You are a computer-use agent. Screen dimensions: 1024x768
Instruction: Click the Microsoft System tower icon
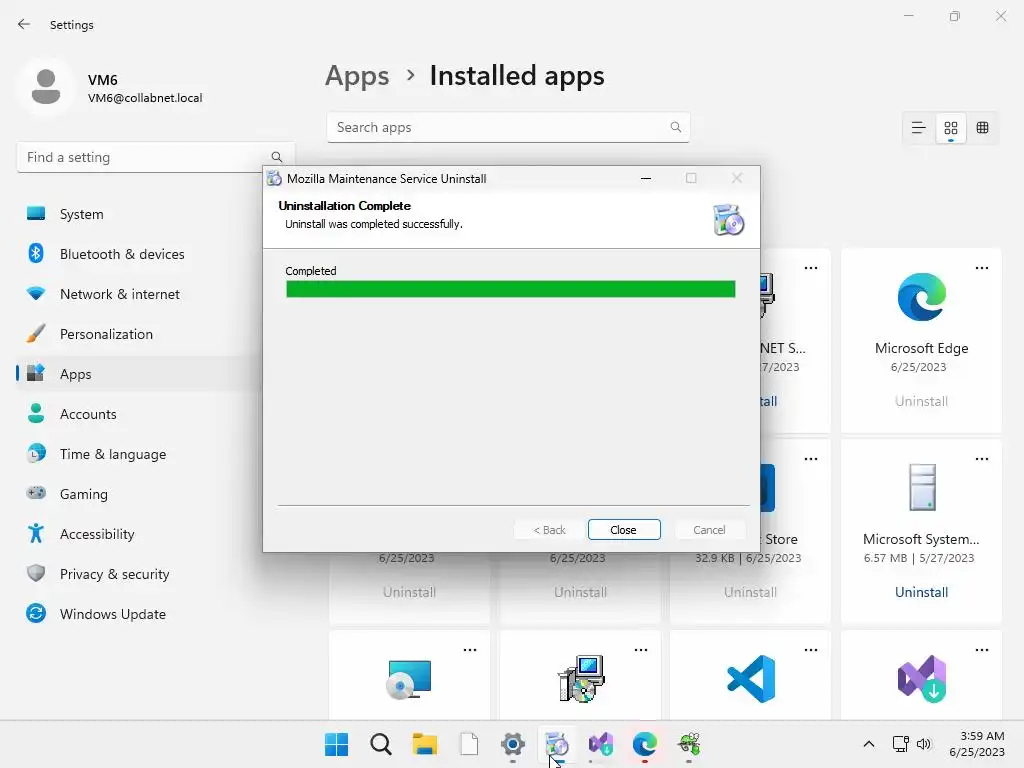(x=922, y=487)
